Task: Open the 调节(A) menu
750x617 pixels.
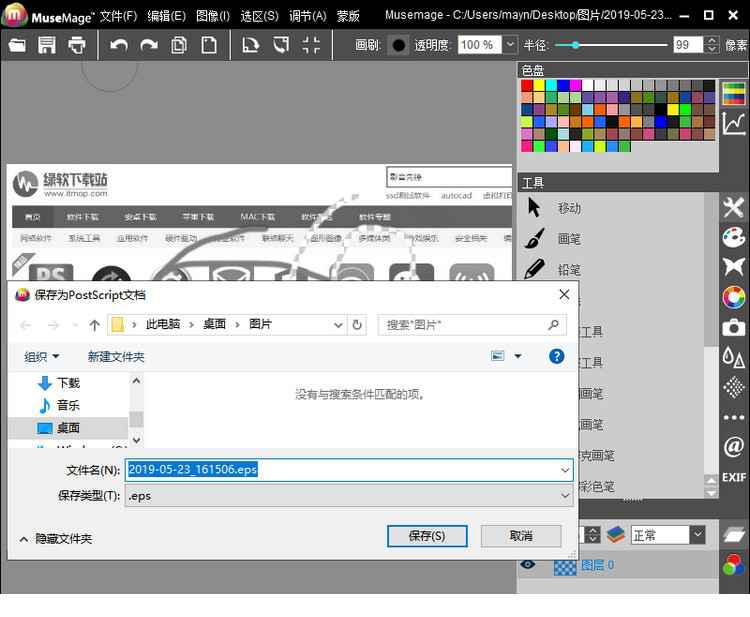Action: click(x=307, y=16)
